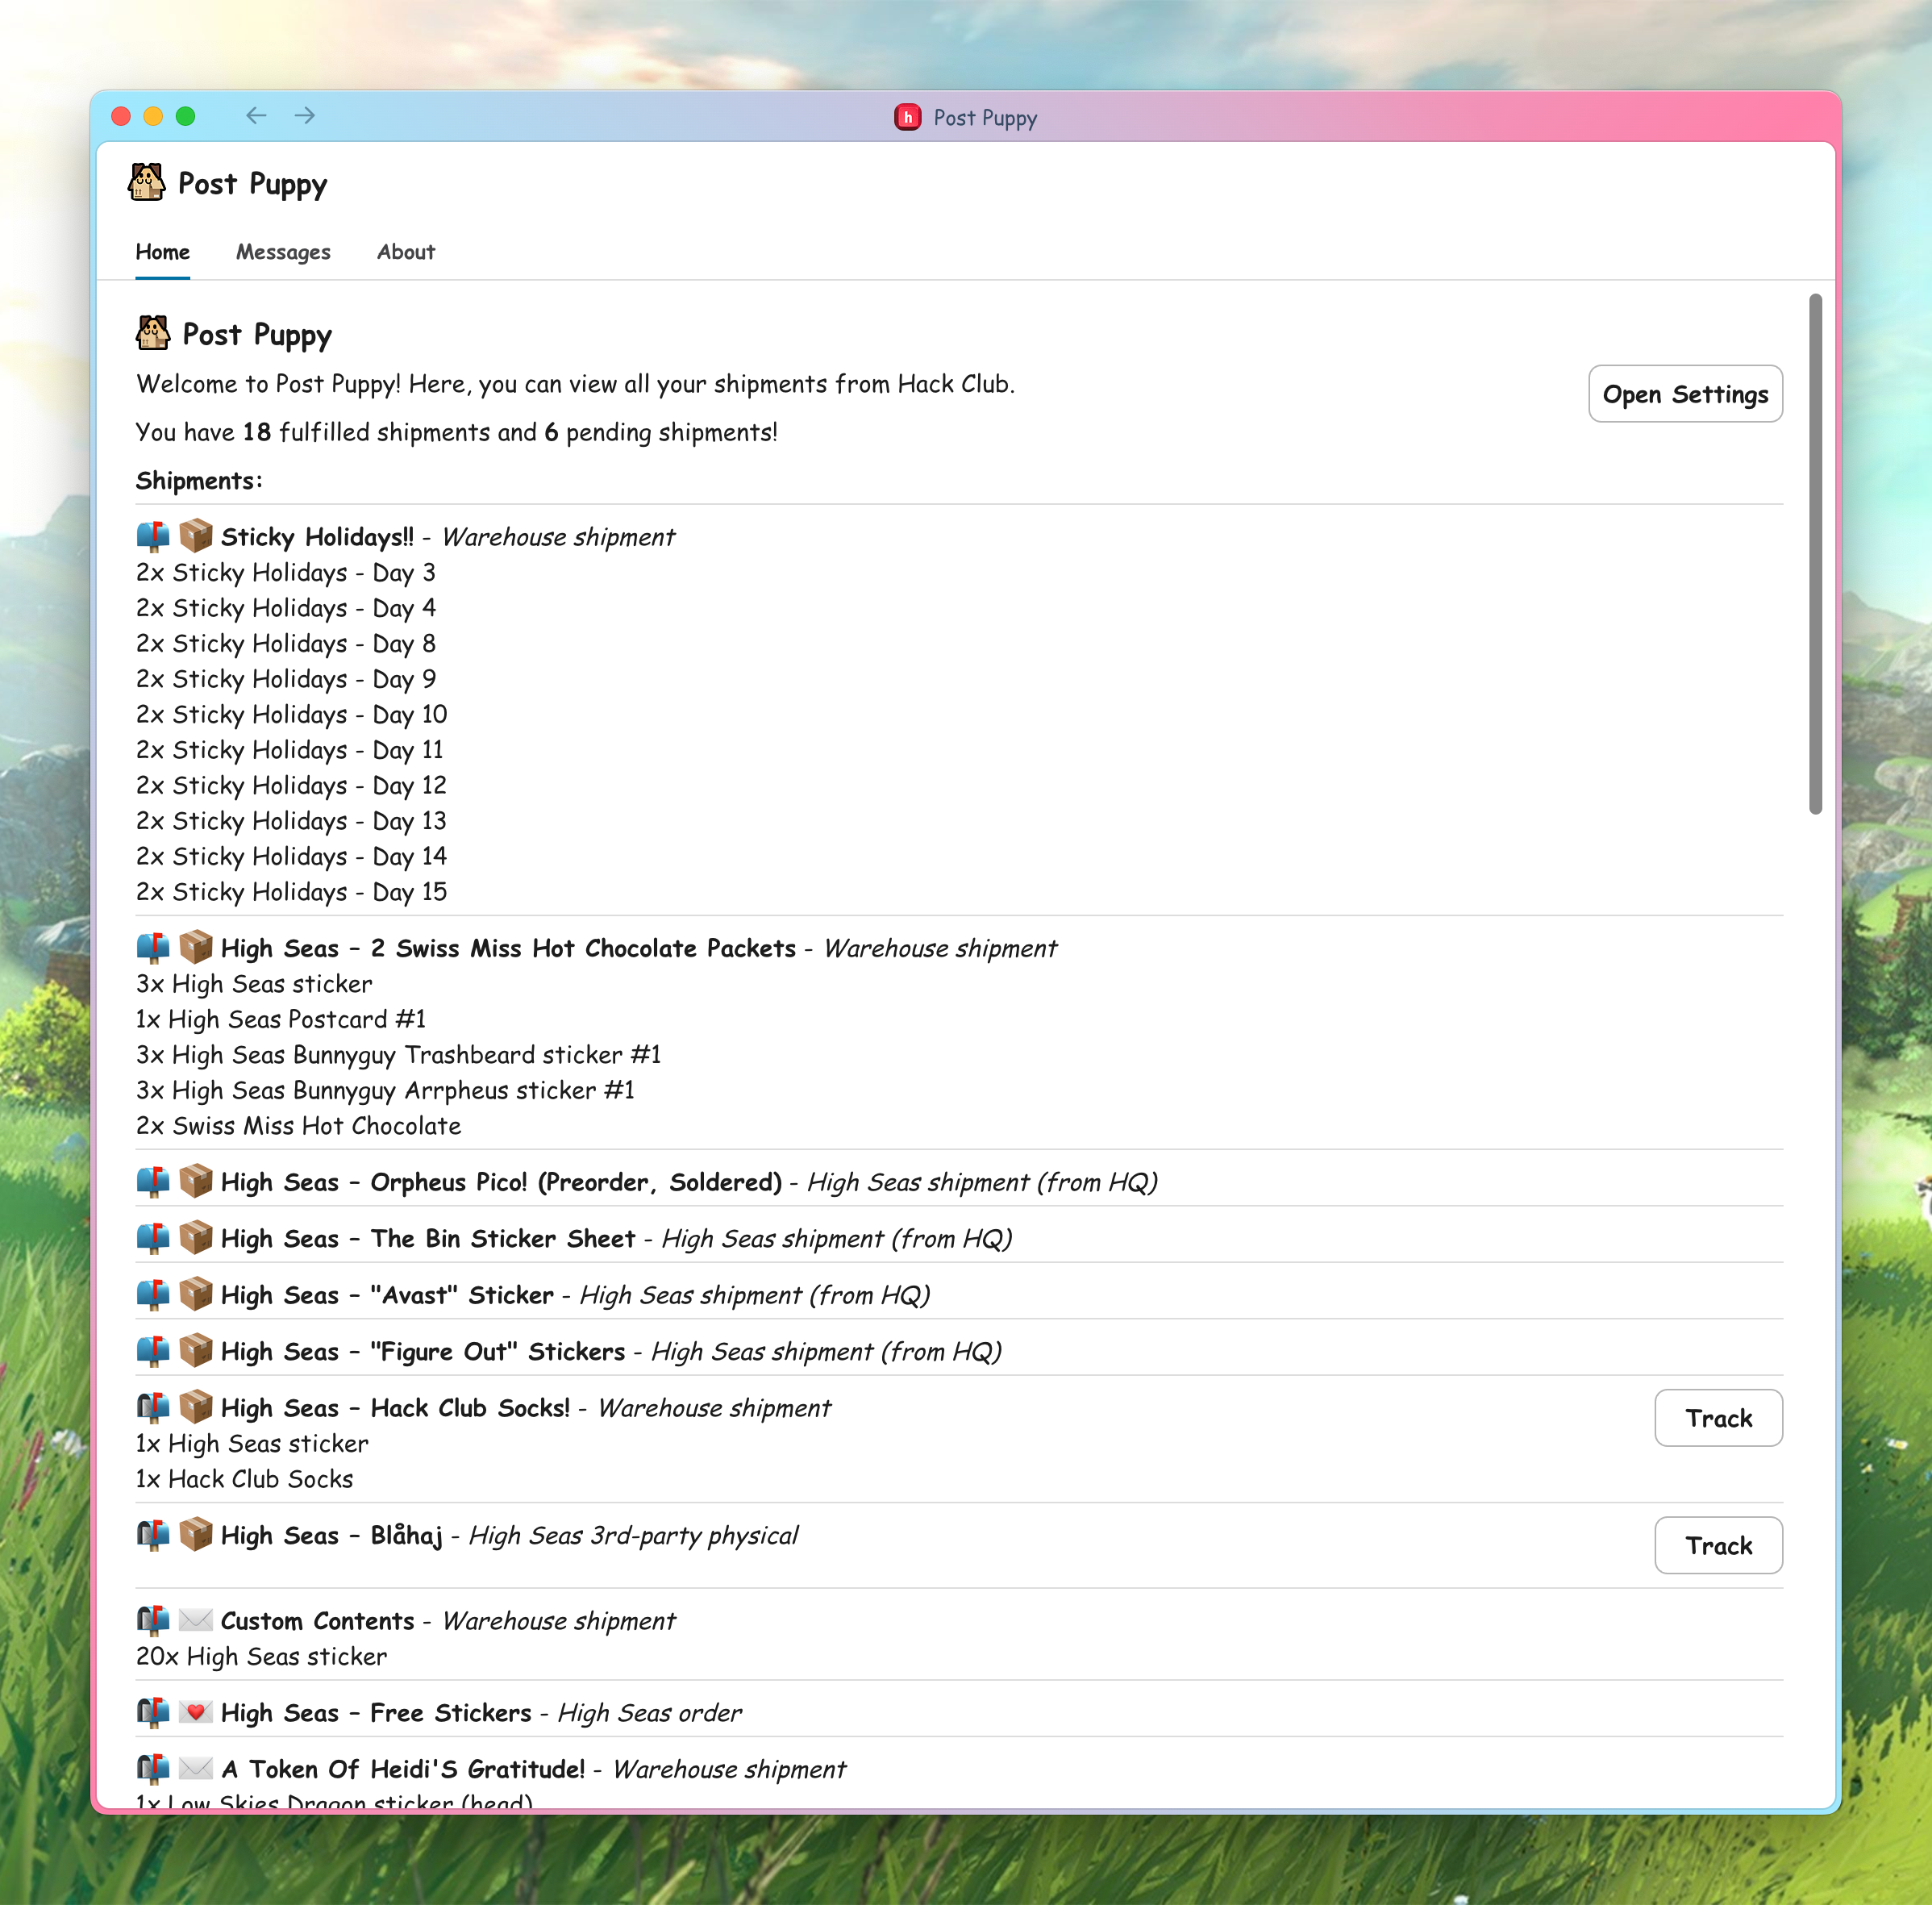The width and height of the screenshot is (1932, 1905).
Task: Click the Post Puppy header title text
Action: point(252,185)
